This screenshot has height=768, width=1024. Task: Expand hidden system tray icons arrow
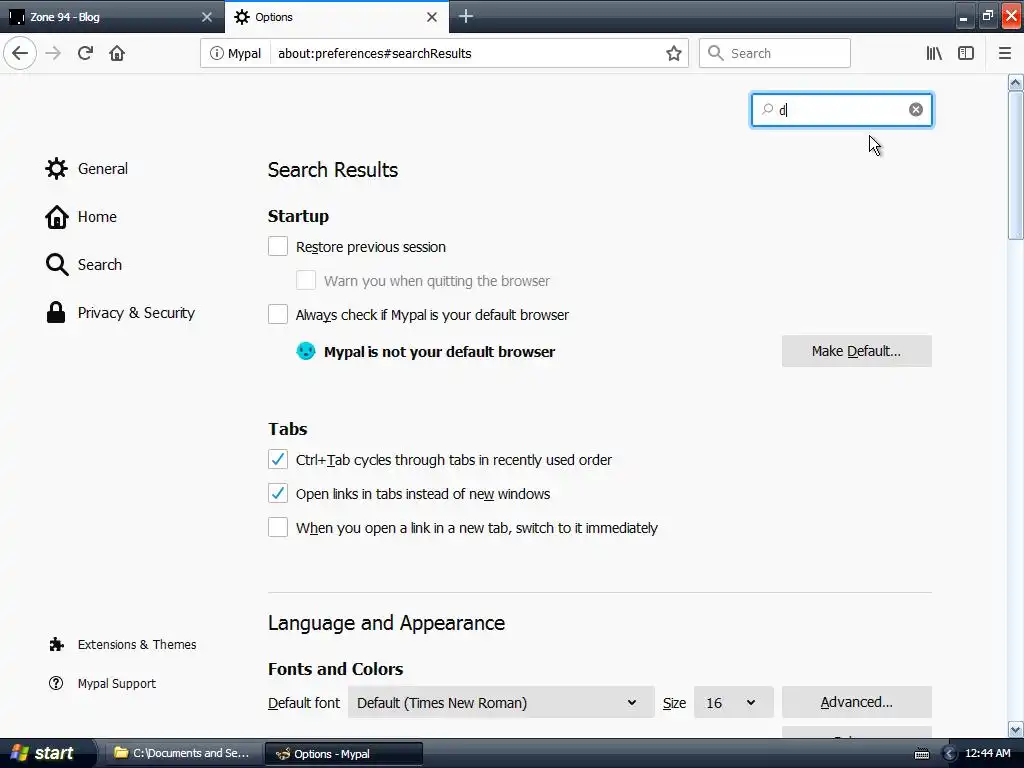(x=949, y=754)
